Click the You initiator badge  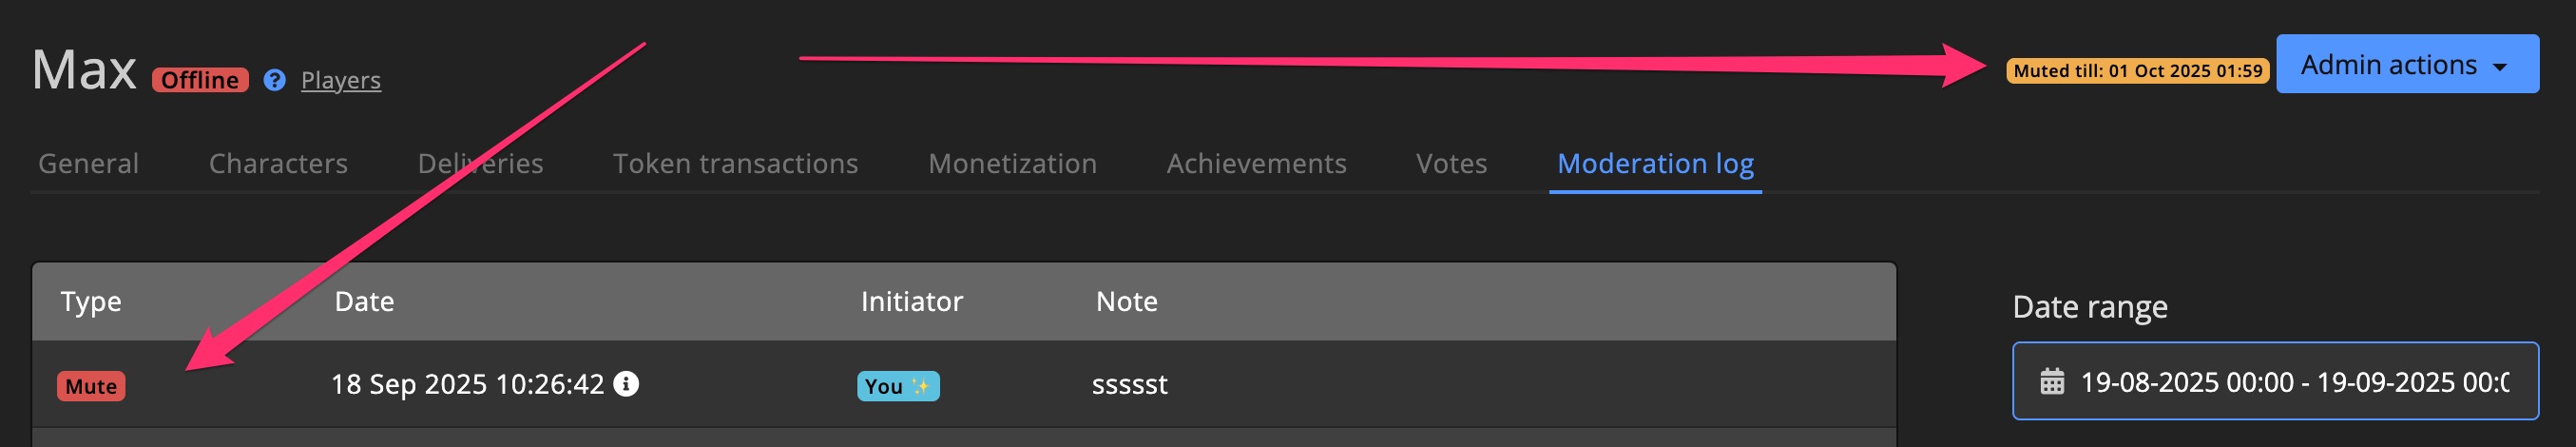tap(897, 386)
